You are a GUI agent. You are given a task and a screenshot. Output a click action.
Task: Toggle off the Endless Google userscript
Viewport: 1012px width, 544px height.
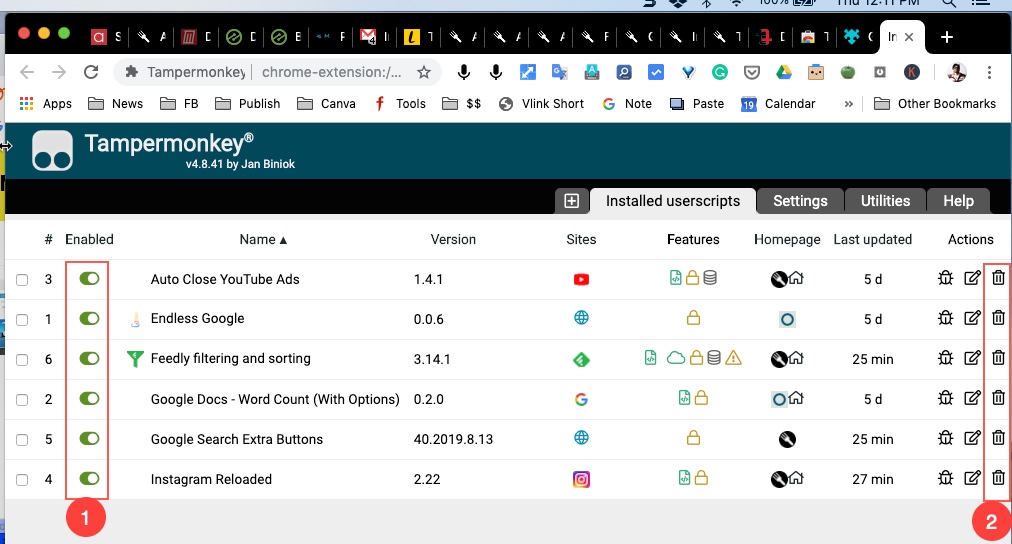point(89,319)
